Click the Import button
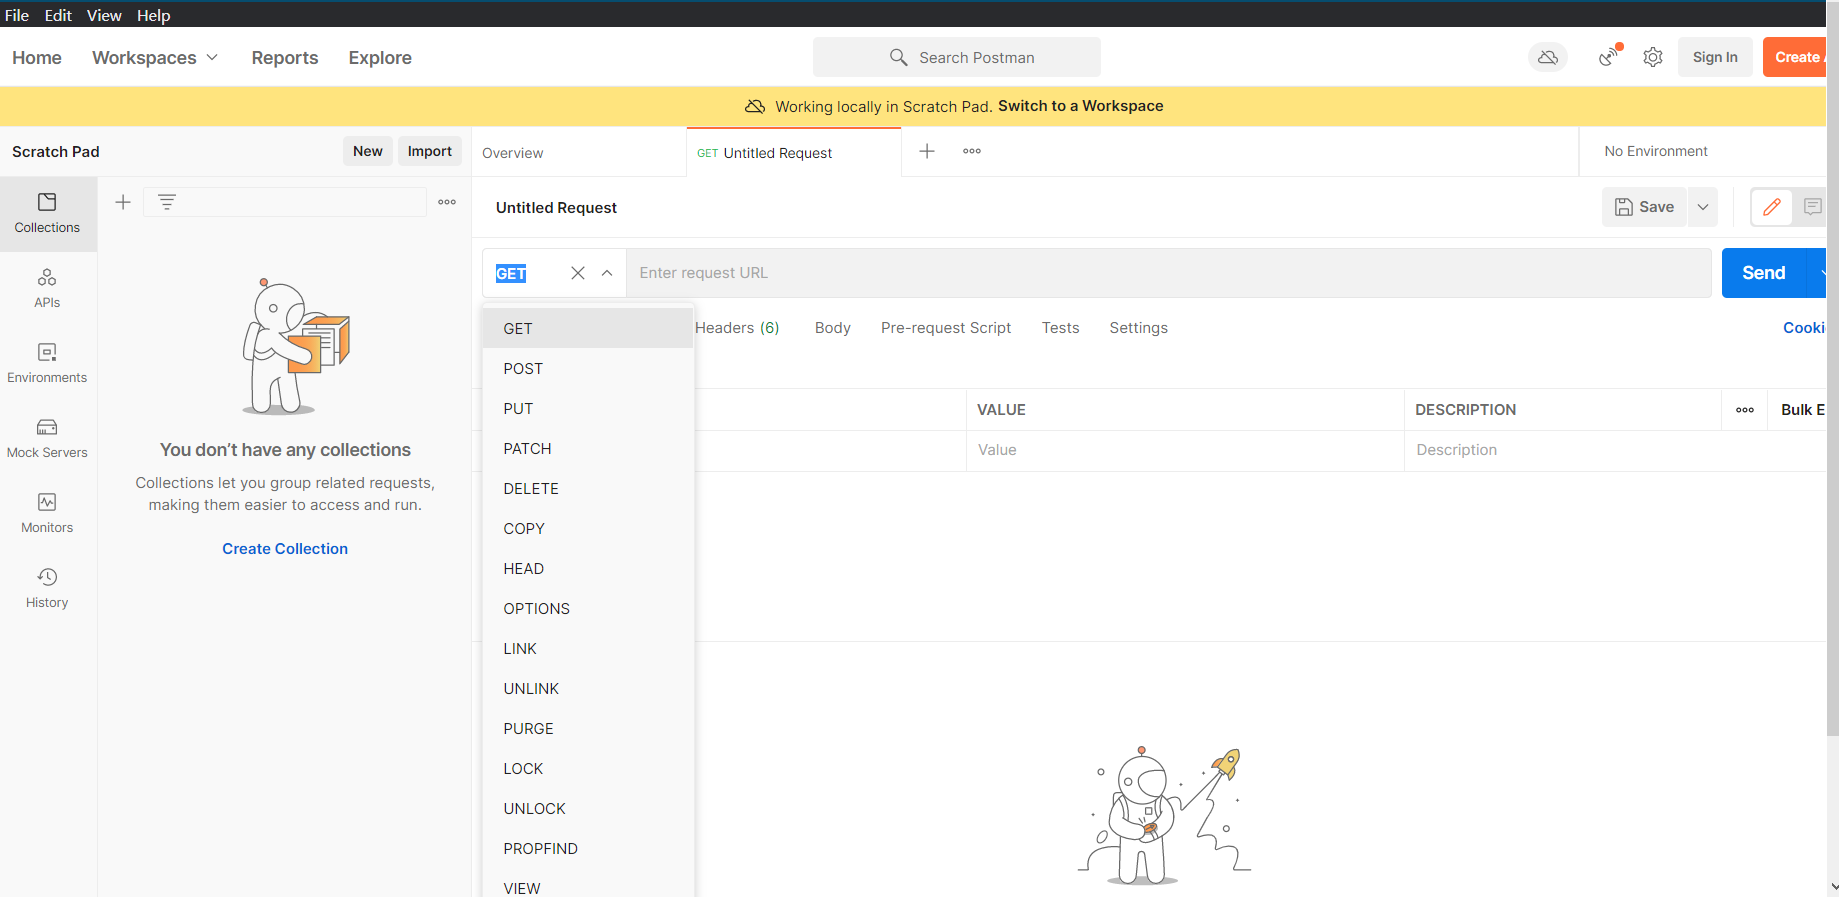This screenshot has height=897, width=1839. coord(430,151)
